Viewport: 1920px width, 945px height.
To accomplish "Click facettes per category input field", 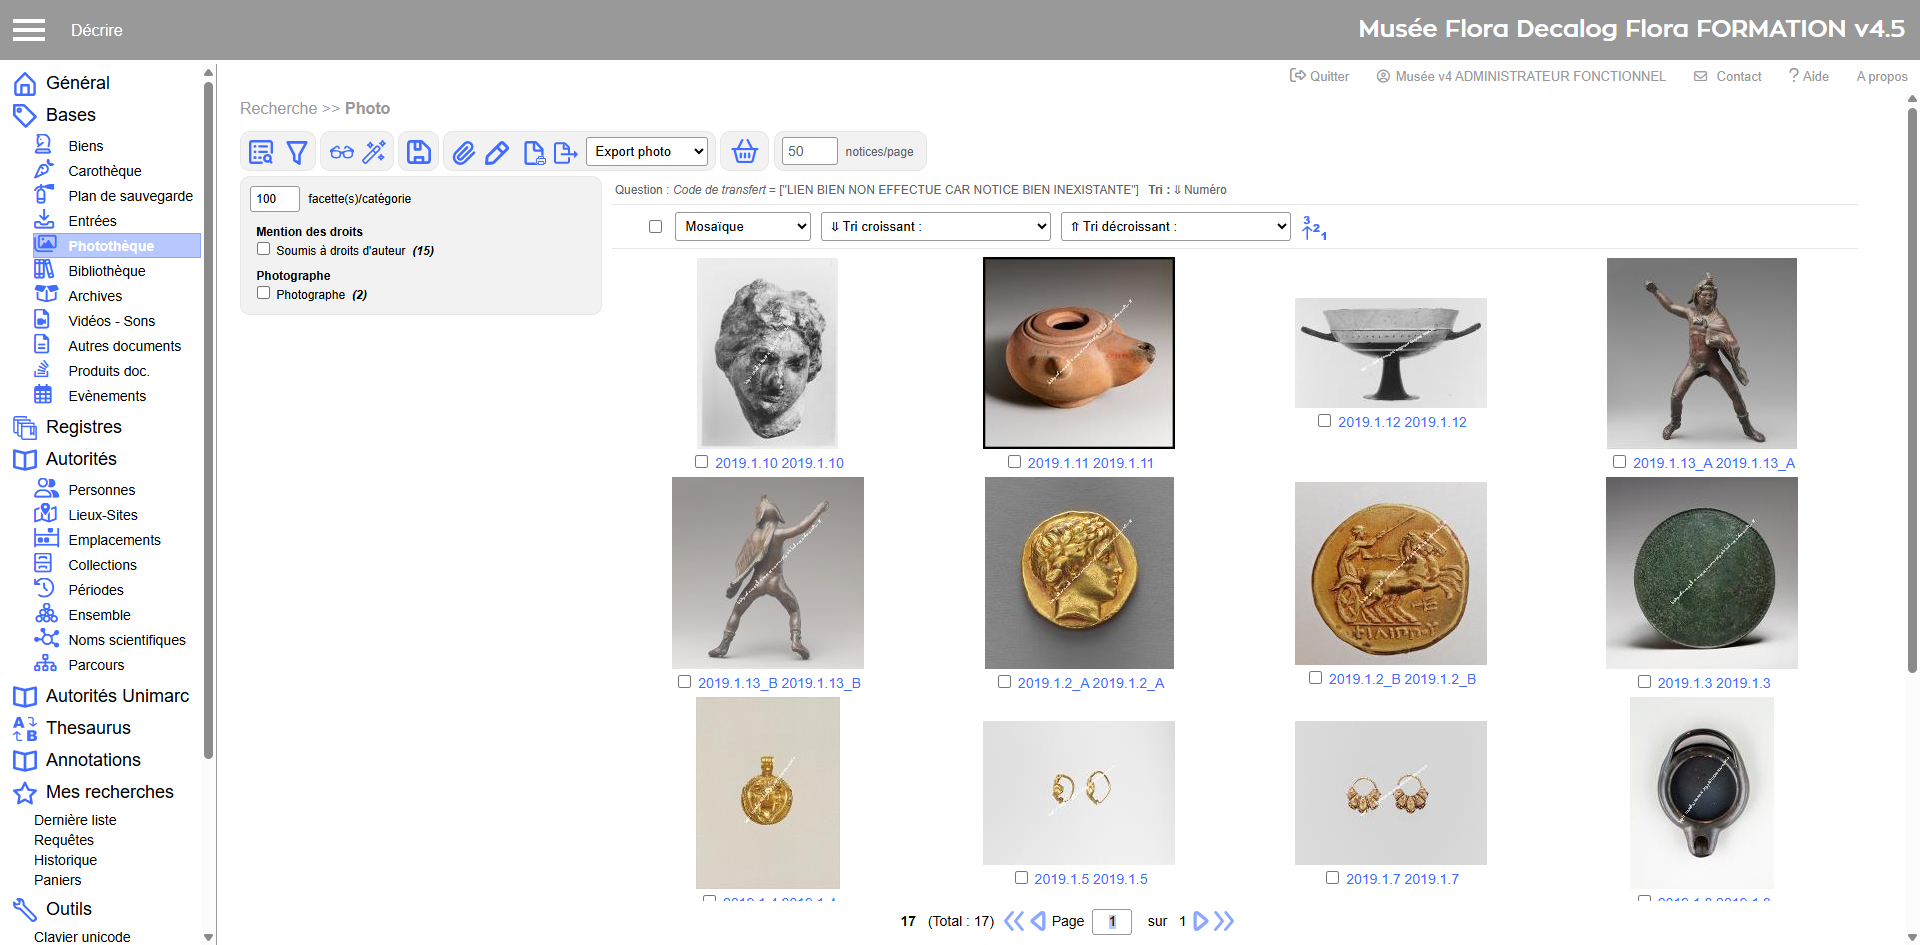I will click(x=274, y=199).
